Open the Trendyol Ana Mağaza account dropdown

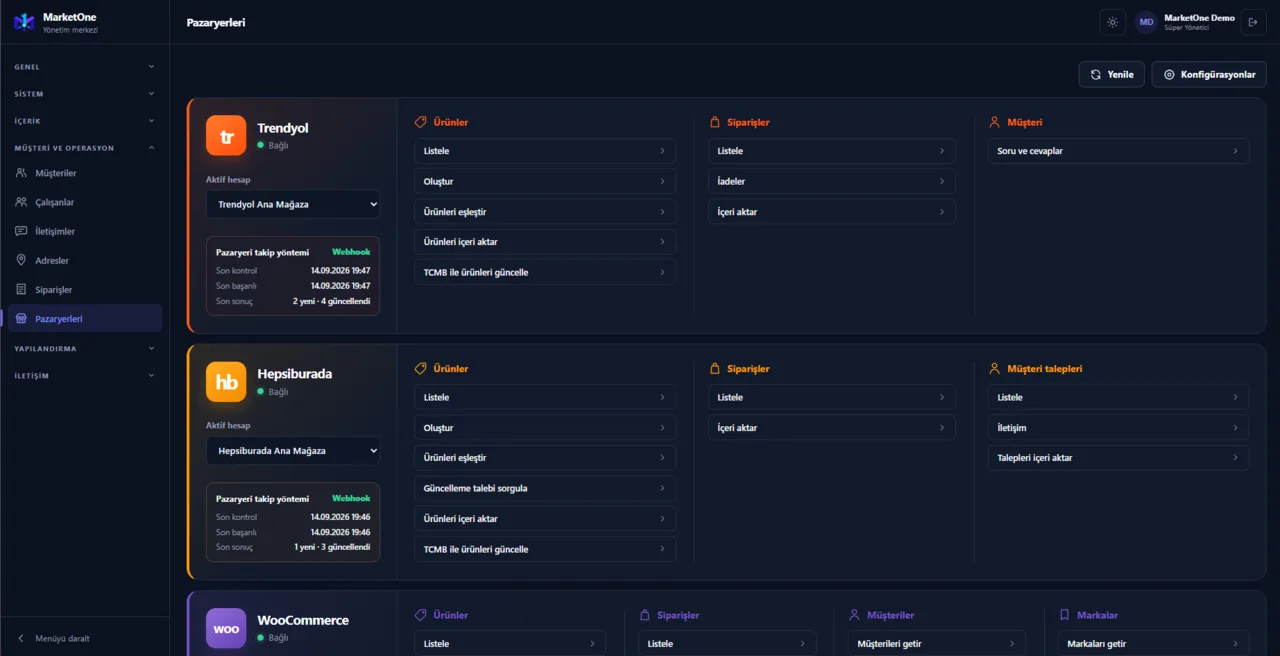pos(293,204)
